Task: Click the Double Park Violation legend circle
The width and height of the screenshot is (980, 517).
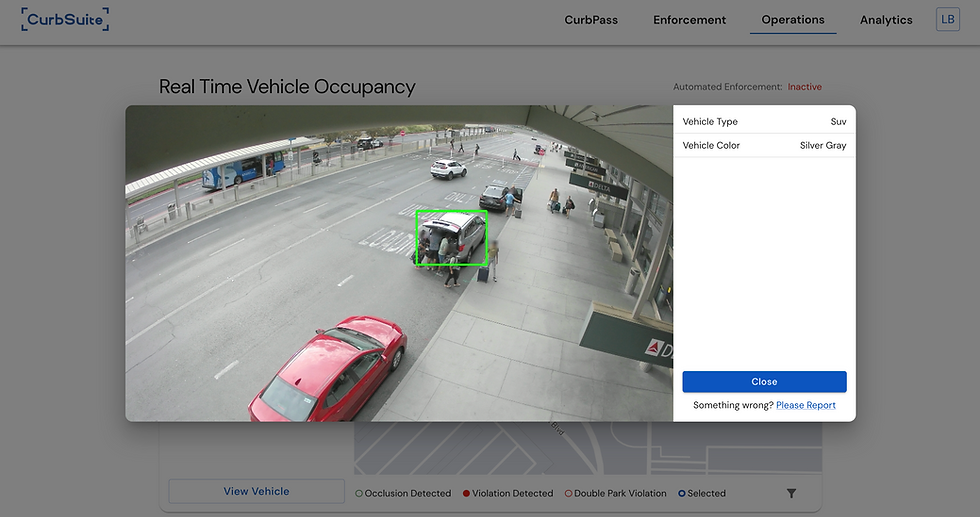Action: click(x=568, y=493)
